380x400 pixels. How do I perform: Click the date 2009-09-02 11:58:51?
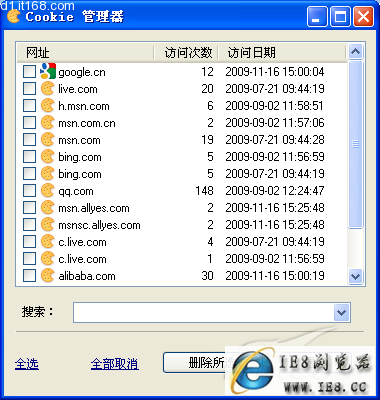(x=275, y=106)
